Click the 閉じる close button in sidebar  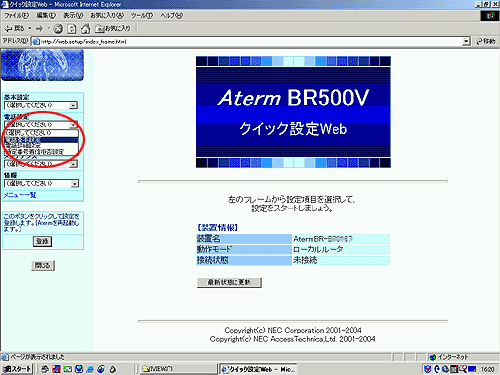point(43,265)
